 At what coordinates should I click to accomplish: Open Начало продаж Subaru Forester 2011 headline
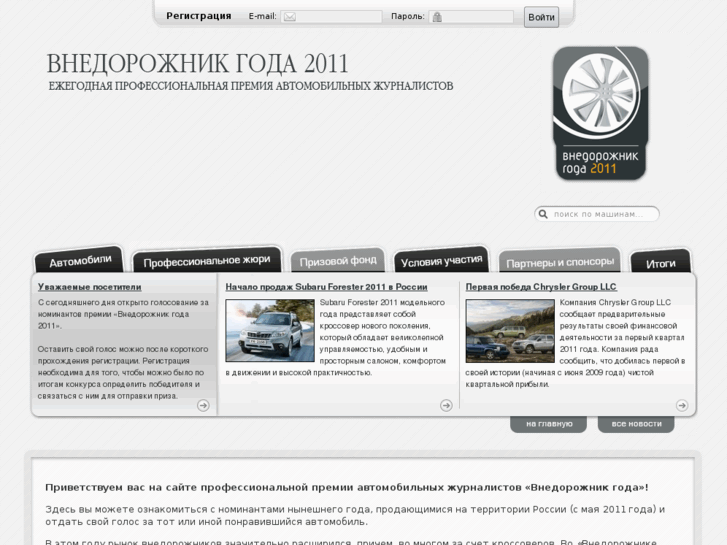coord(326,287)
